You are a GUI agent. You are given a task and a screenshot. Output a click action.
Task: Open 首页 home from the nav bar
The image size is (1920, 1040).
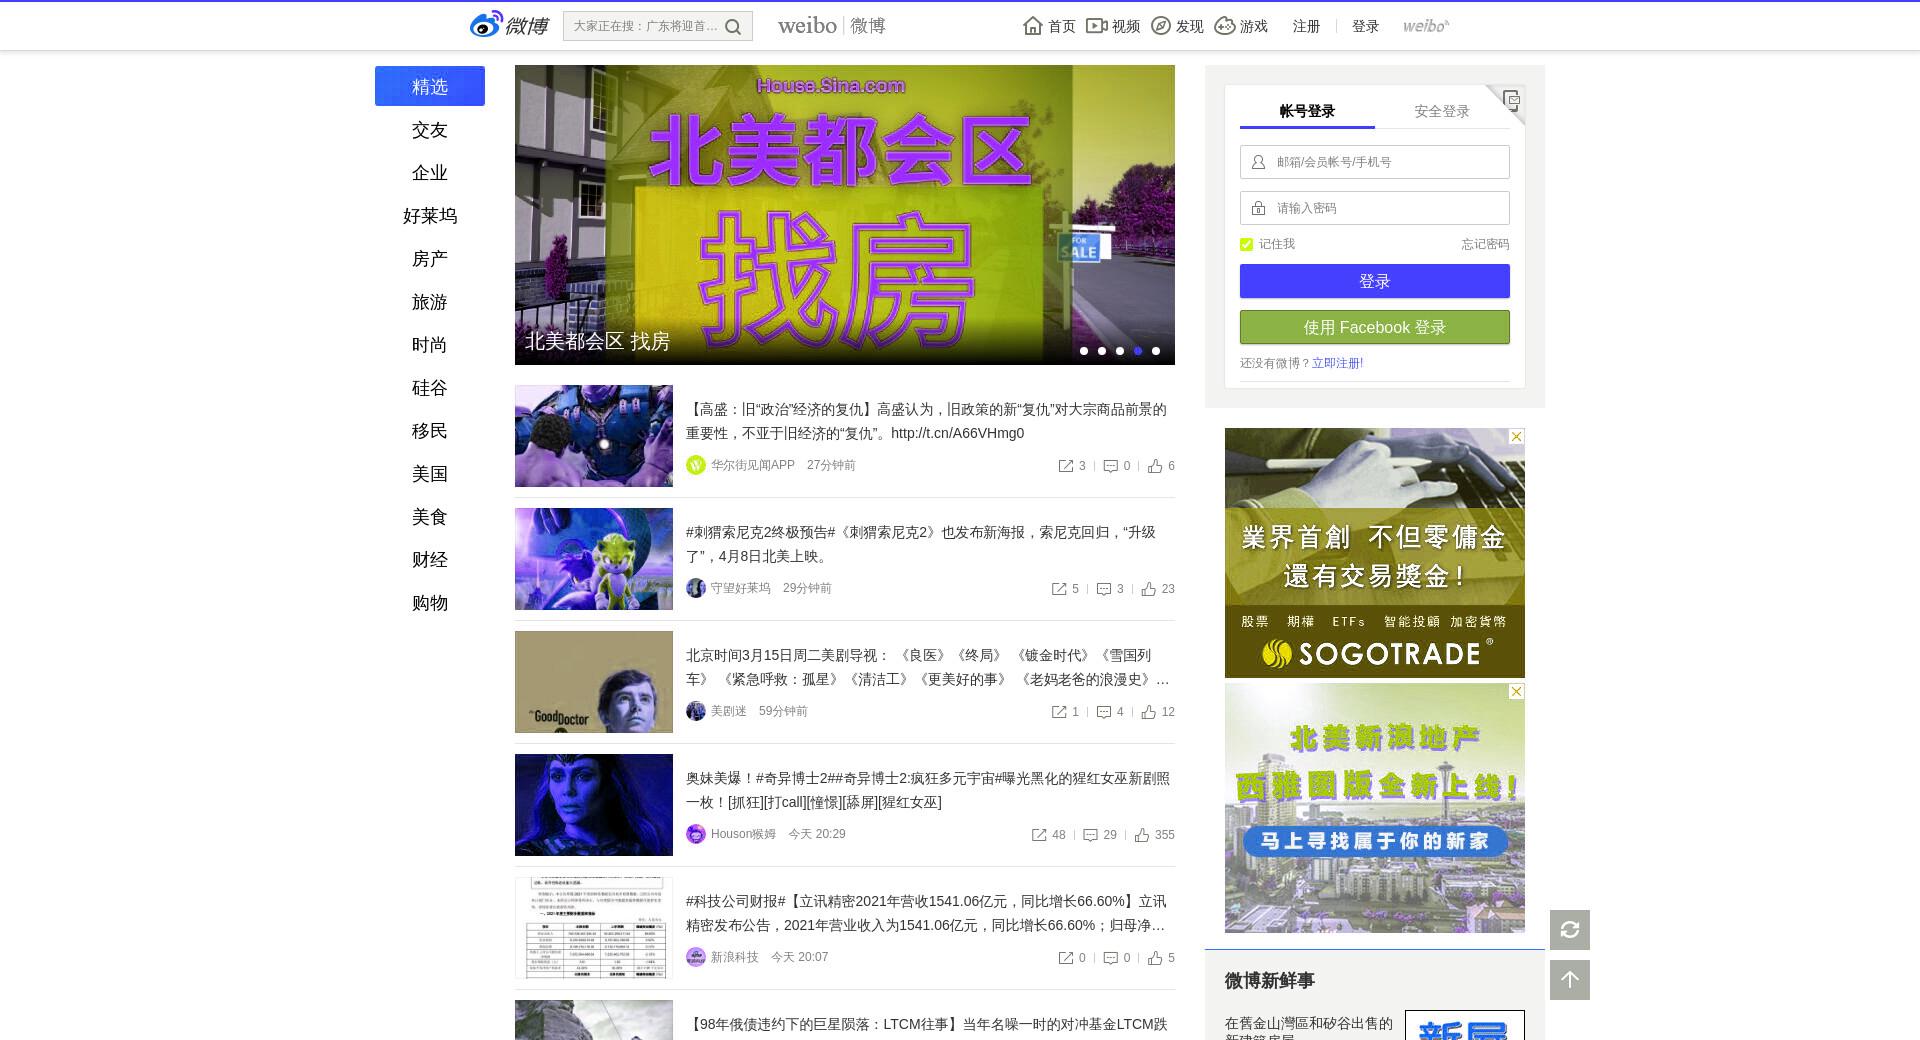click(1049, 26)
